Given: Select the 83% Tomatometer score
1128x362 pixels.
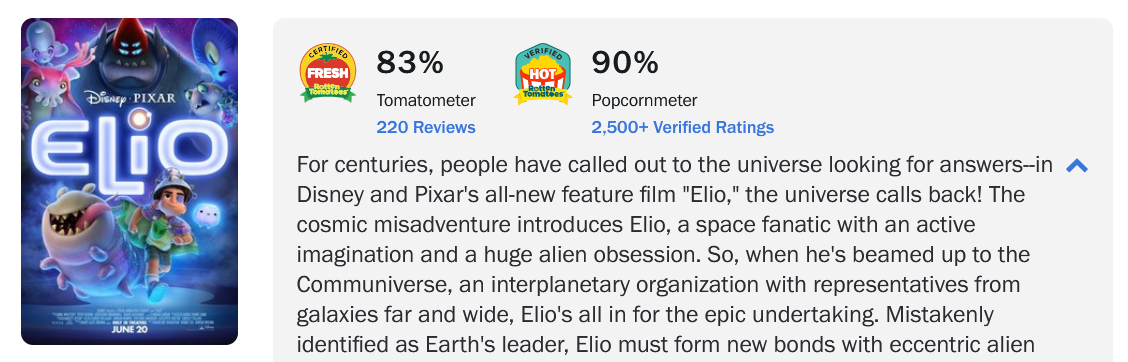Looking at the screenshot, I should coord(410,63).
